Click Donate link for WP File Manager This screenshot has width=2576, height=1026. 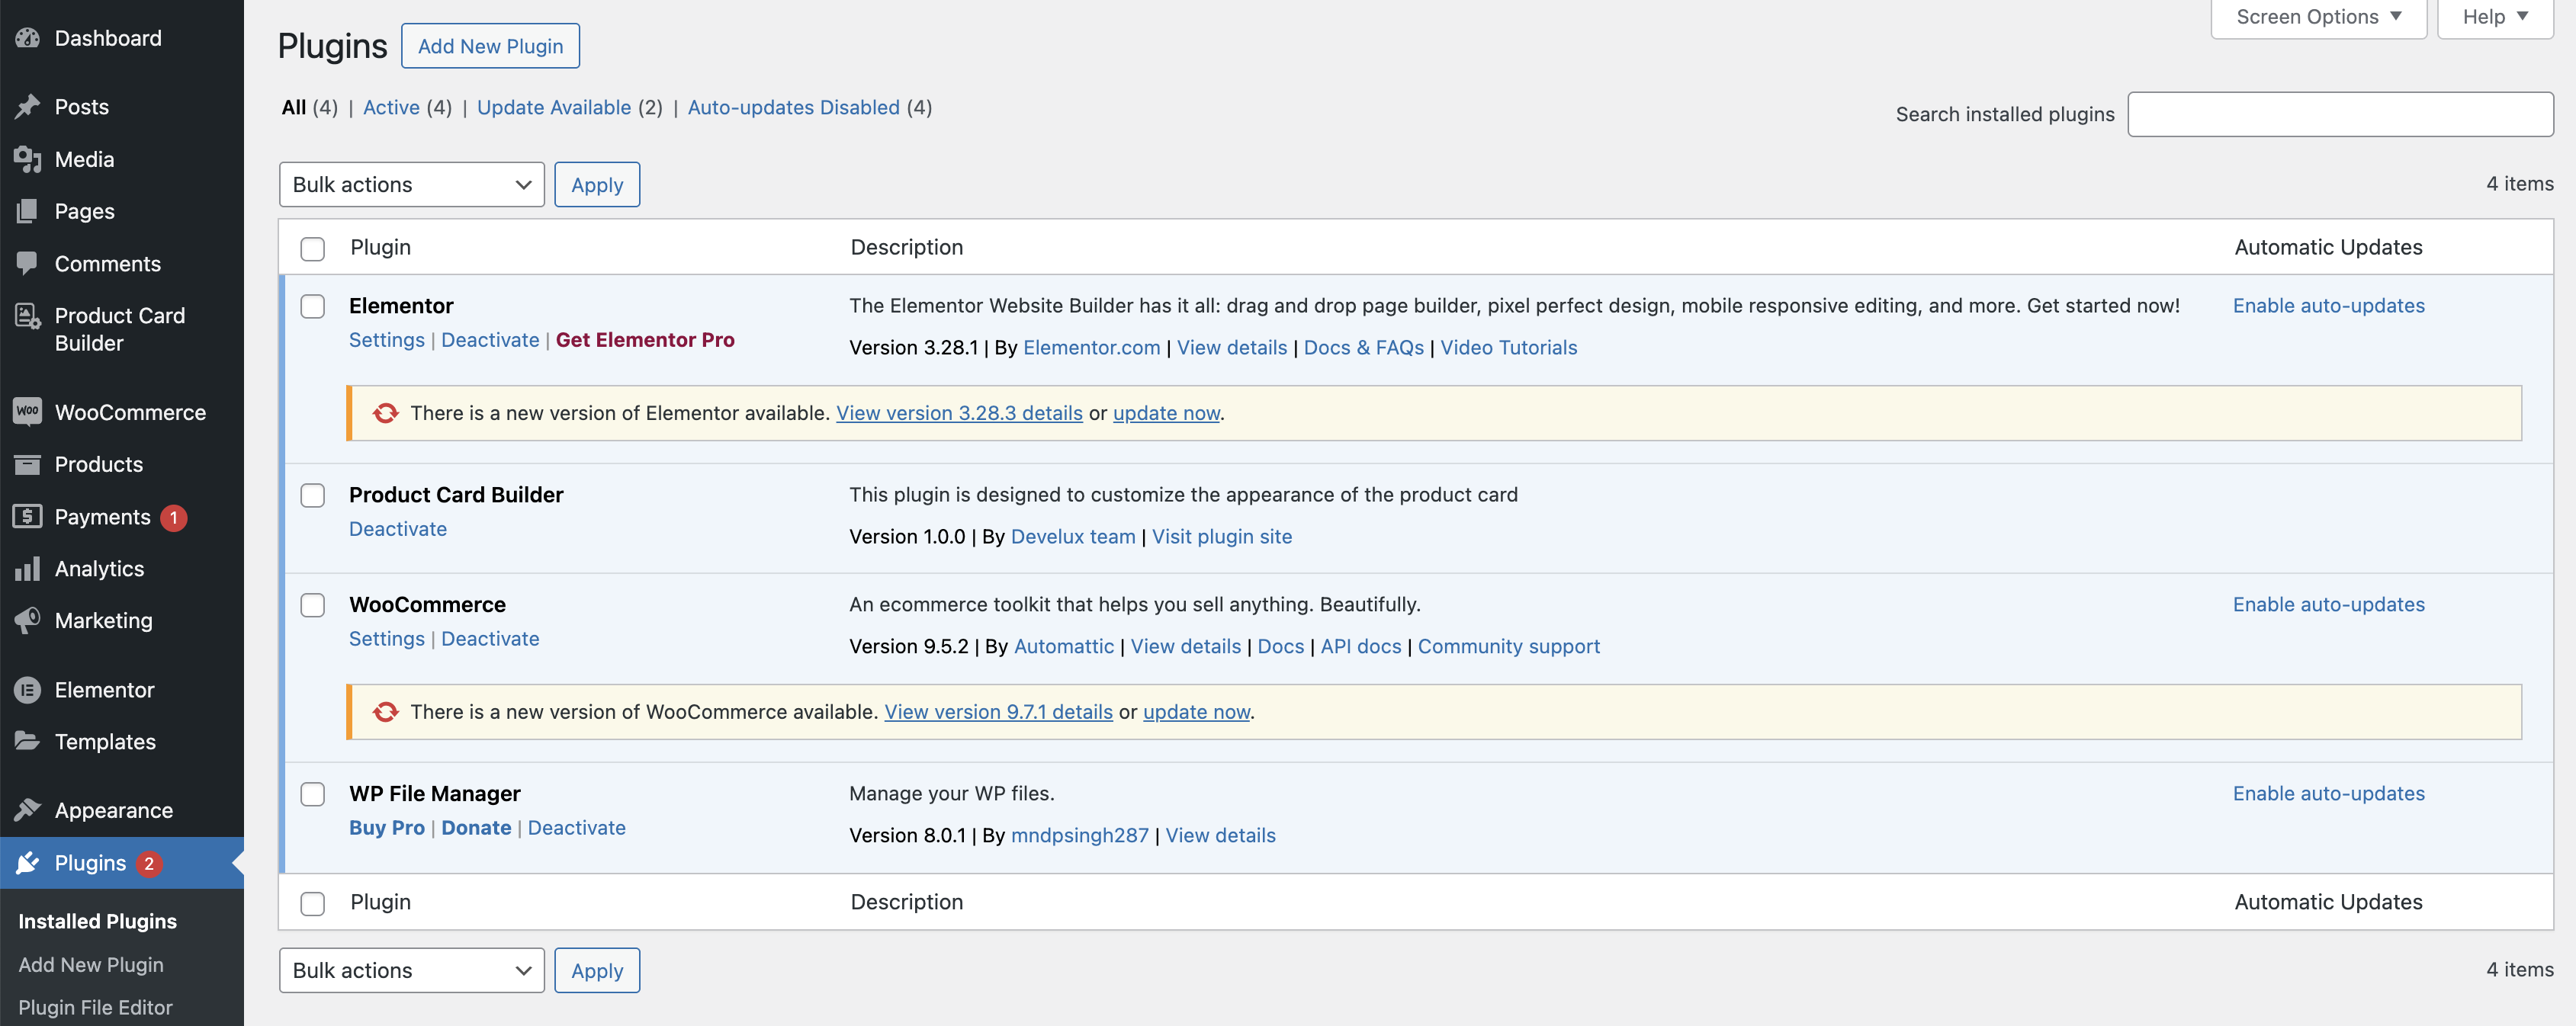pos(476,828)
